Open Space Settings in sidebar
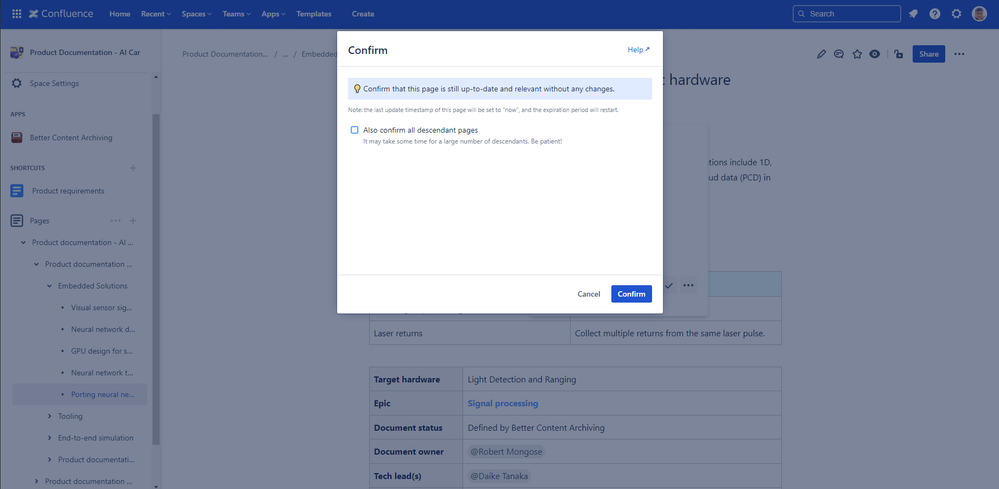Image resolution: width=999 pixels, height=489 pixels. pyautogui.click(x=54, y=83)
